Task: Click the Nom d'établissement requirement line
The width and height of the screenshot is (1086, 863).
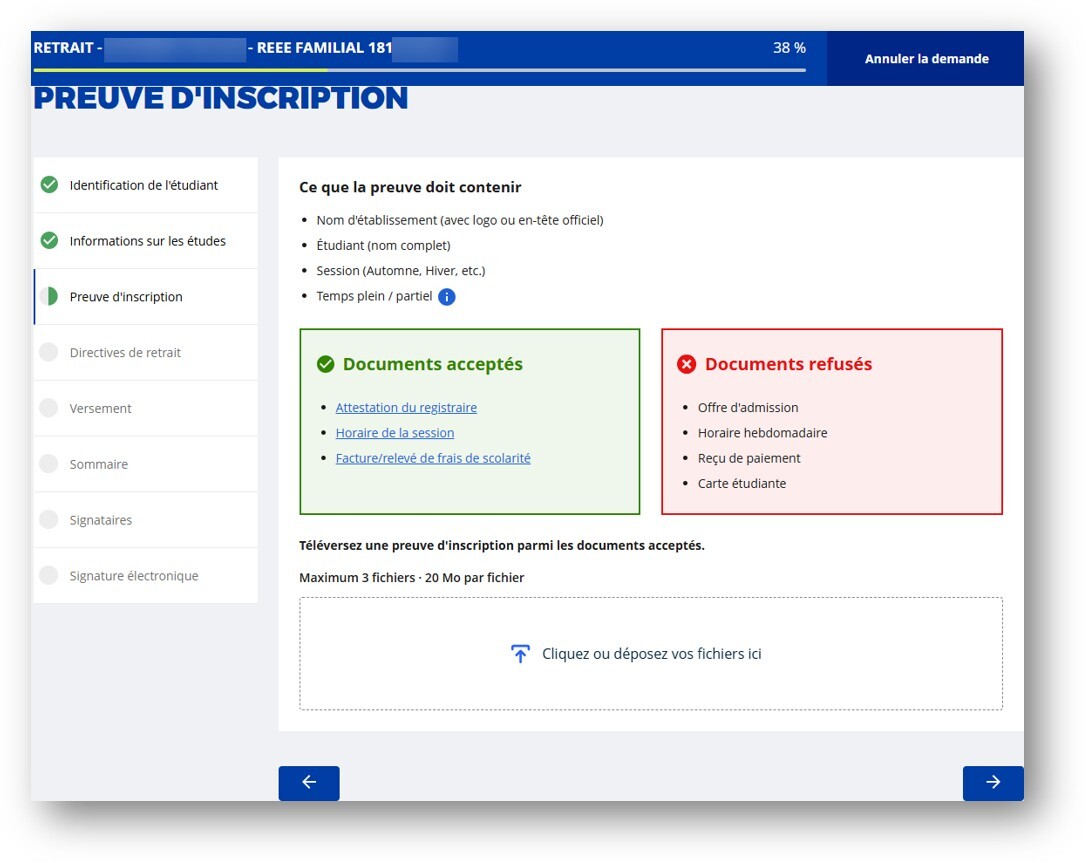Action: click(x=460, y=220)
